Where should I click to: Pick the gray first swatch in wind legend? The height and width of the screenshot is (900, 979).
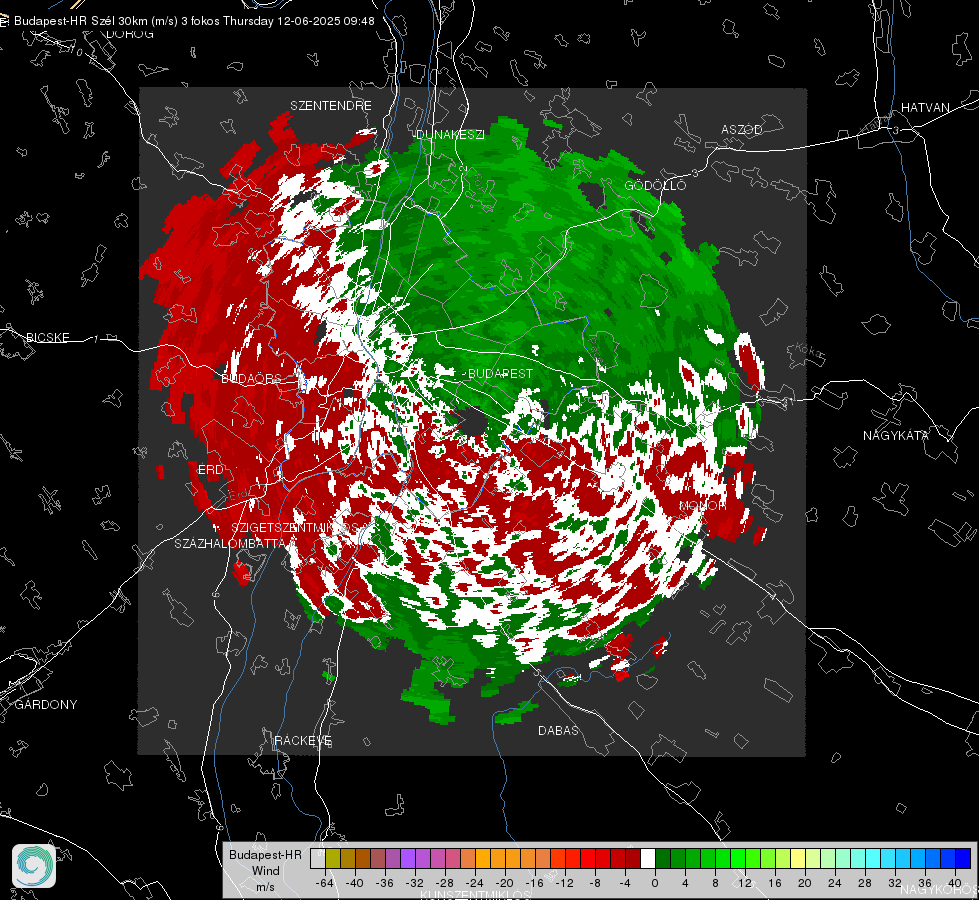pos(317,859)
